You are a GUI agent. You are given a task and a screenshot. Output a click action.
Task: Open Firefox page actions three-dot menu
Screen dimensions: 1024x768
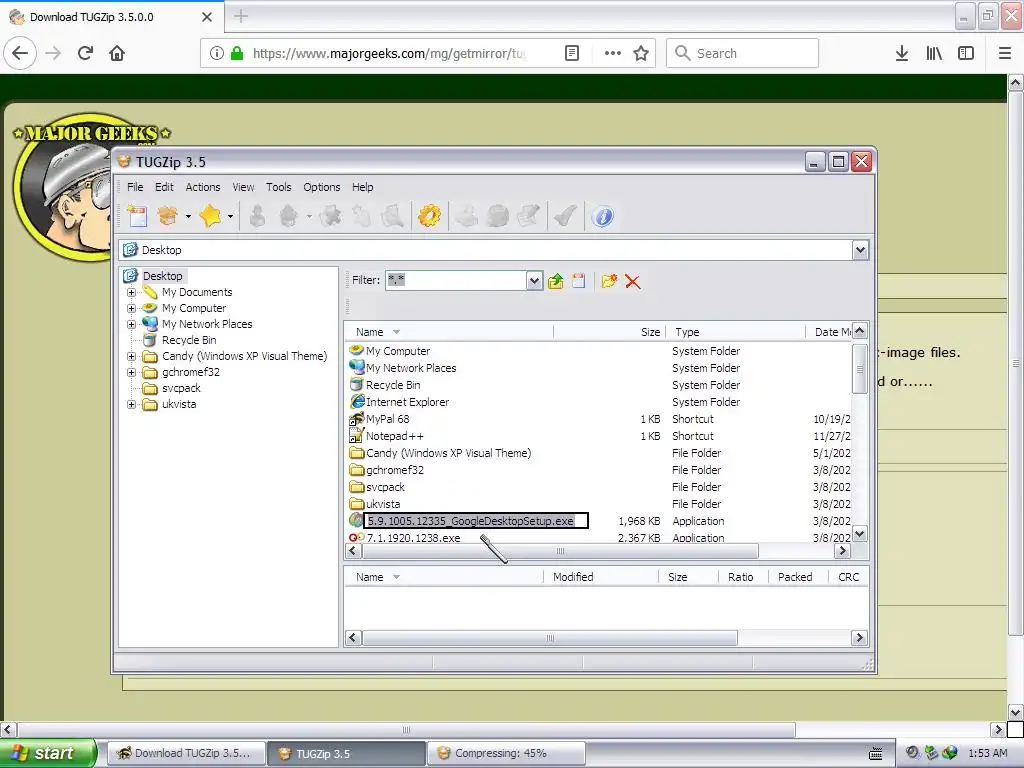[613, 53]
